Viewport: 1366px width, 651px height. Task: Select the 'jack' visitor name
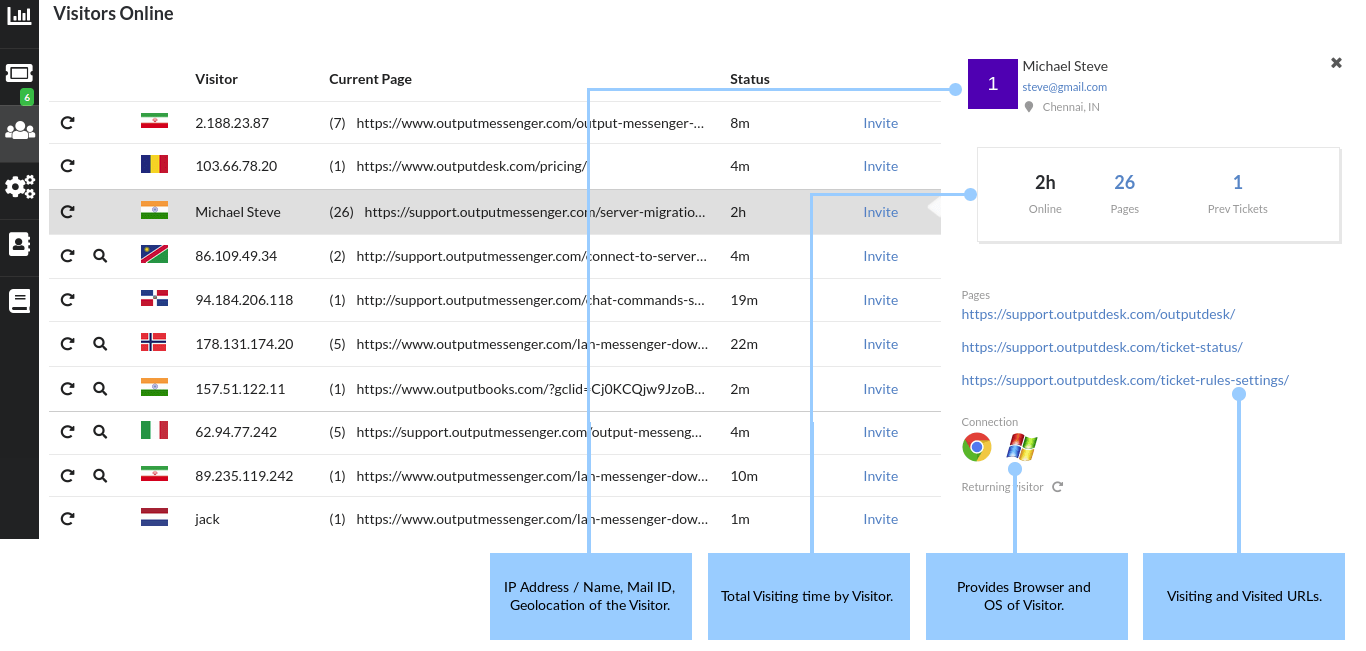point(207,519)
